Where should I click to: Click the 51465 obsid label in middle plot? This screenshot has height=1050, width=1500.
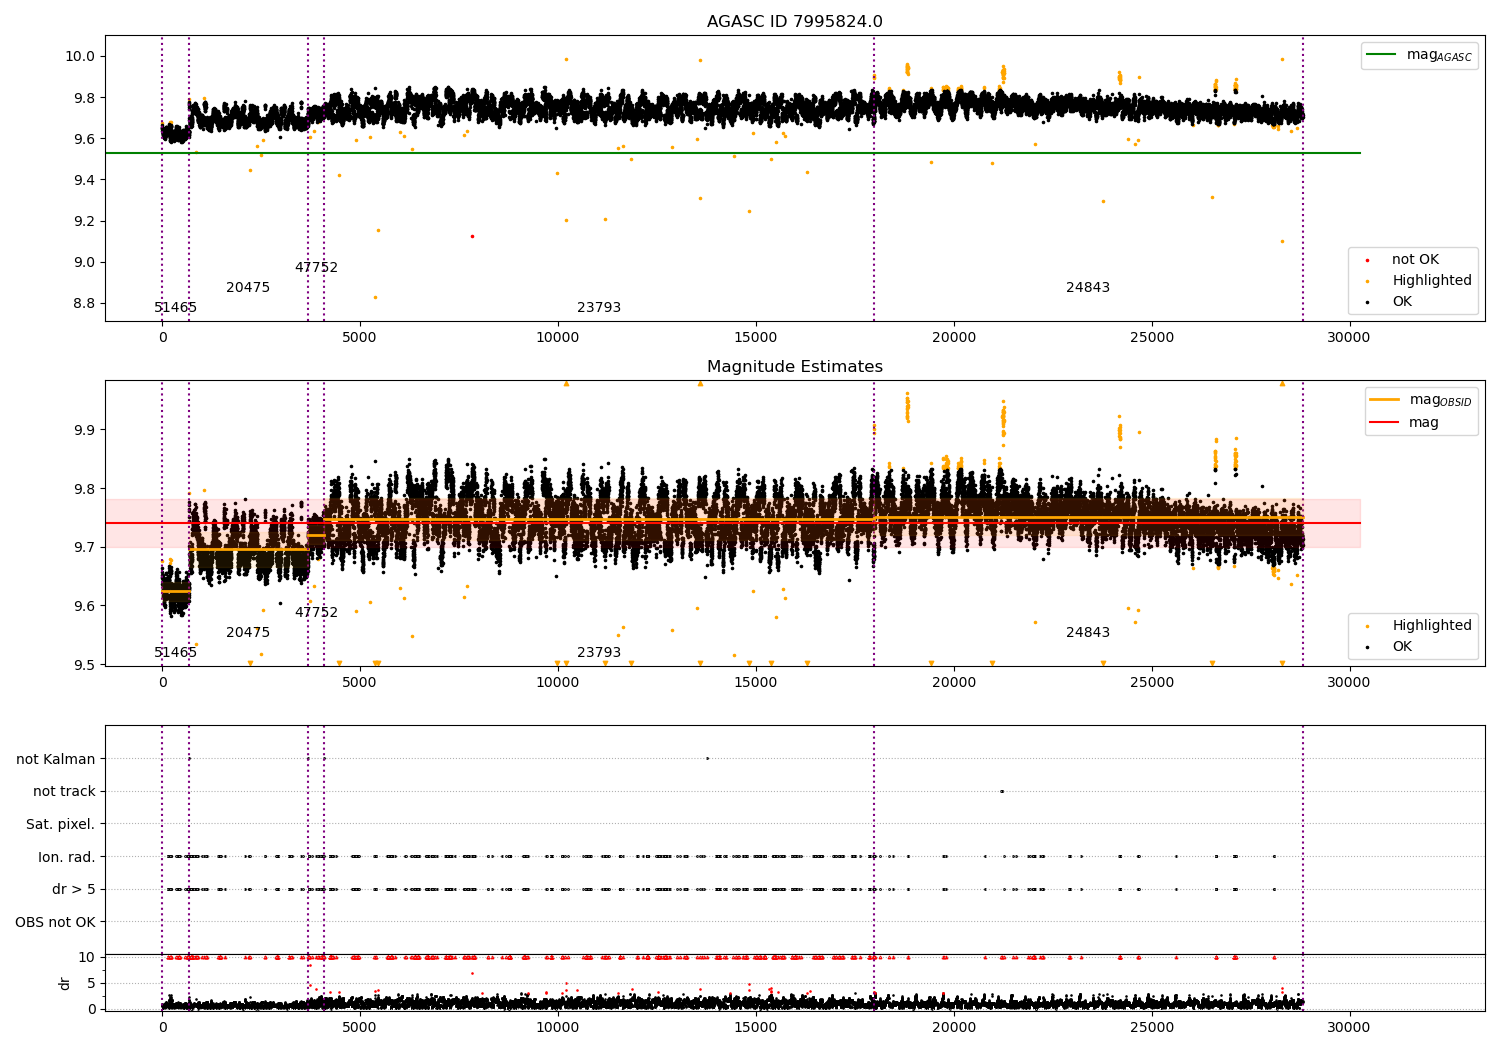click(x=175, y=653)
